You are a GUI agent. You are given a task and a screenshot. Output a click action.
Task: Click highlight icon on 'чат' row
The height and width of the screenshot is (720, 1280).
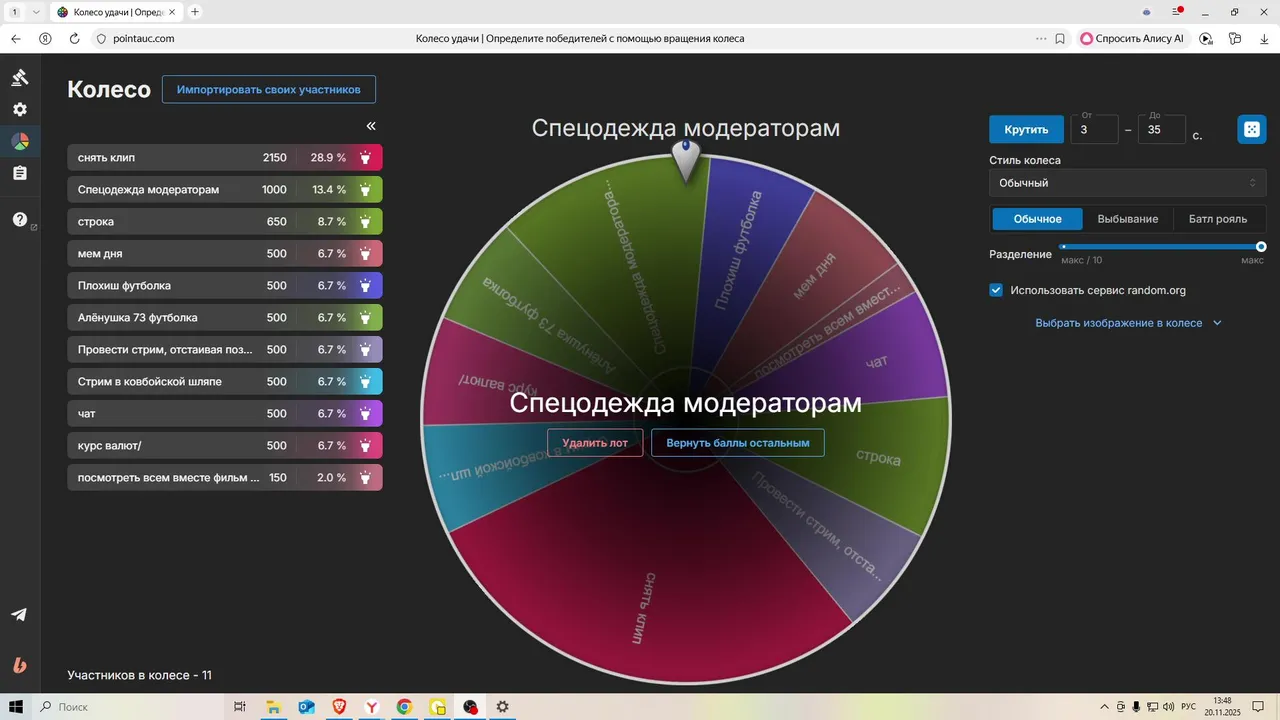(366, 414)
